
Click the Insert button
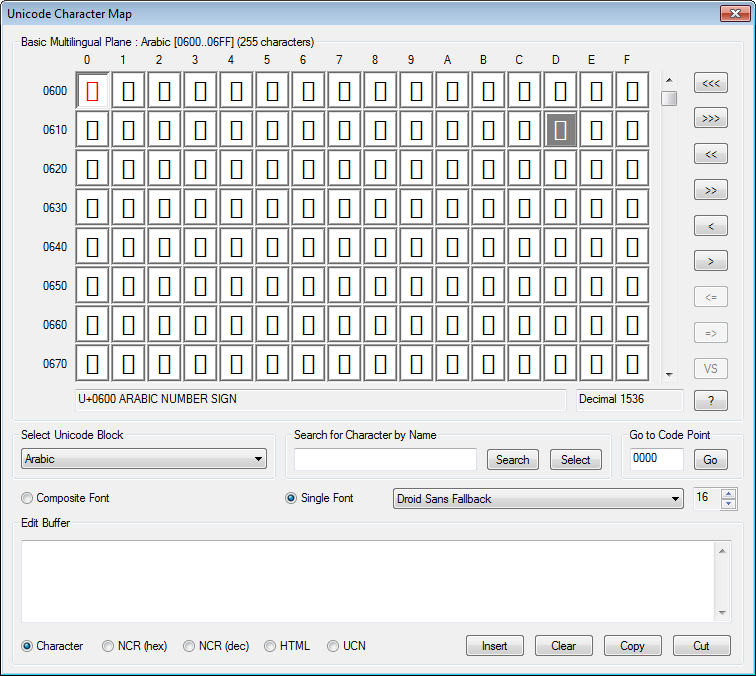point(495,646)
